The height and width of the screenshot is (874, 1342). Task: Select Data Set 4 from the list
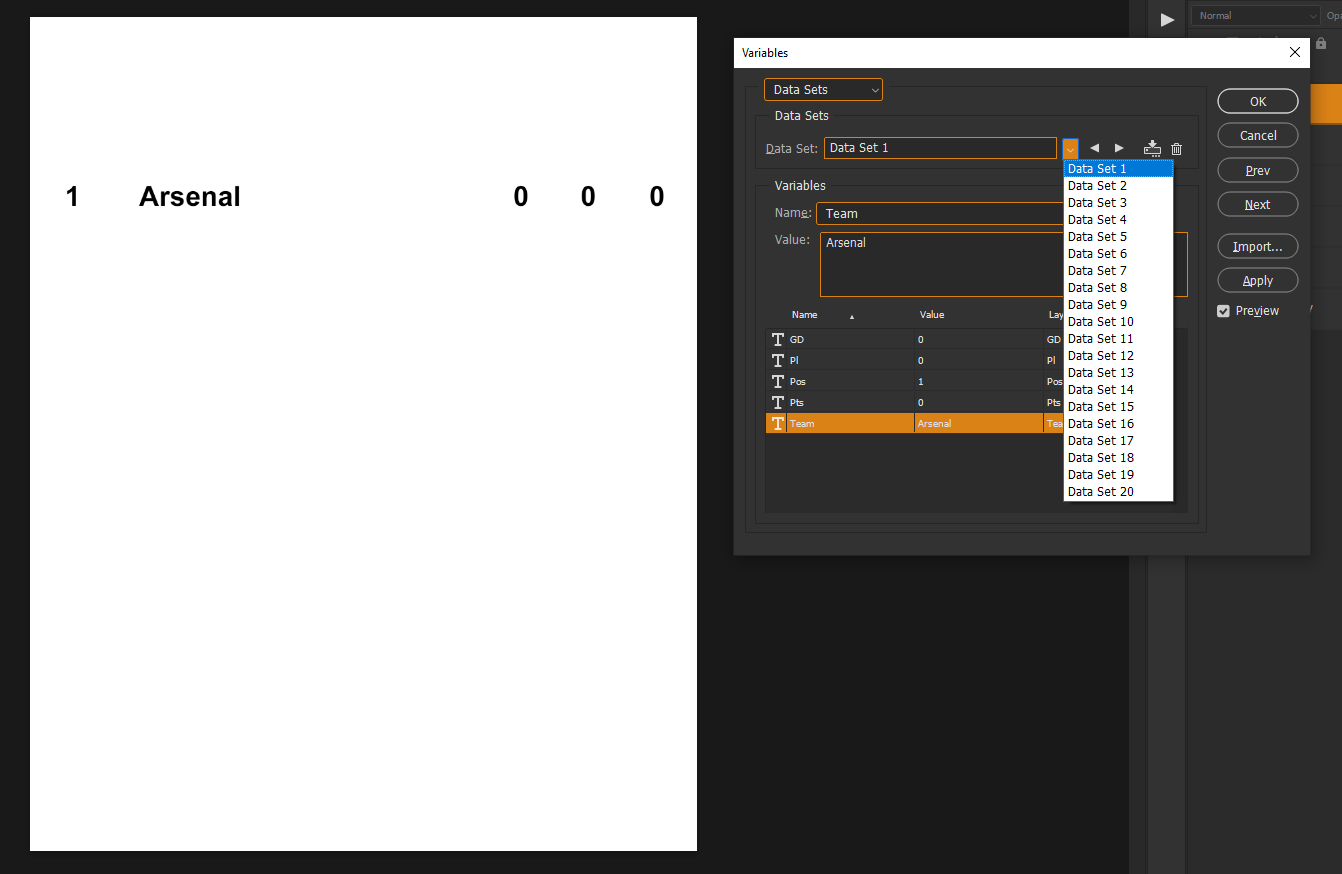click(x=1118, y=220)
